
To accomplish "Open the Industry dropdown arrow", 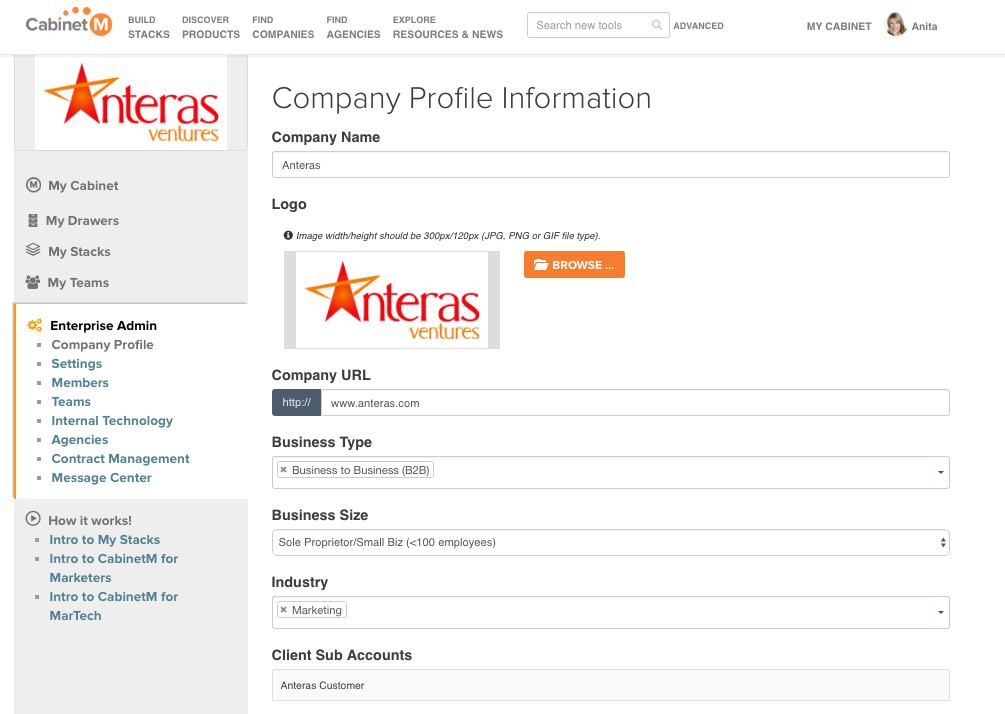I will (940, 612).
